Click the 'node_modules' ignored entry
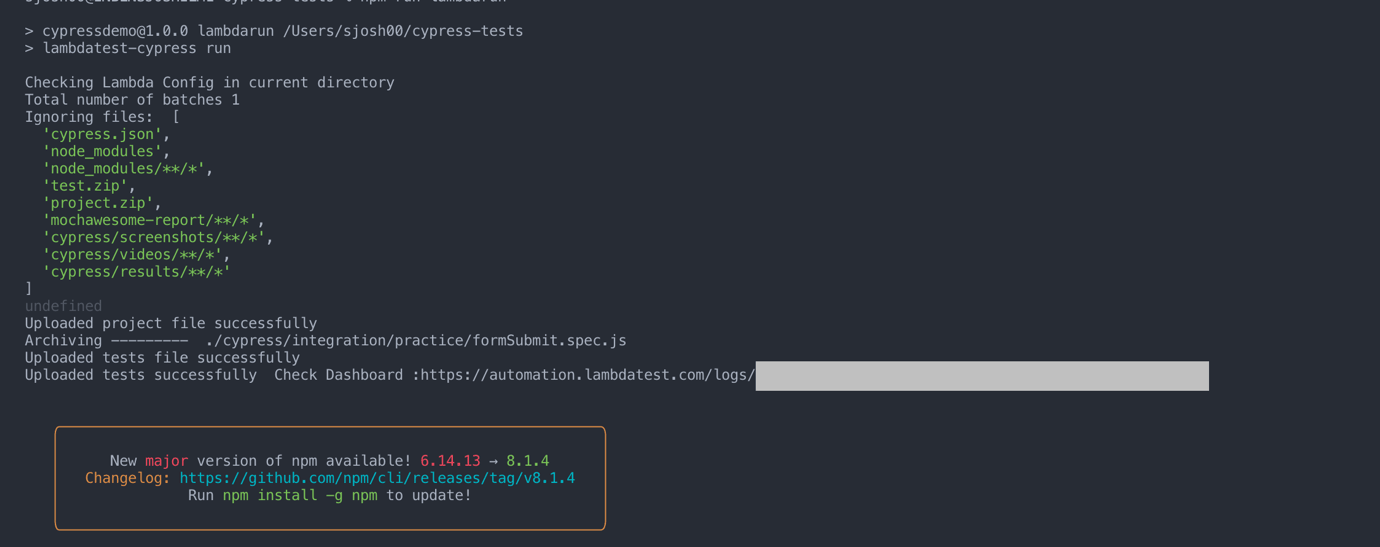Image resolution: width=1380 pixels, height=547 pixels. [x=102, y=151]
